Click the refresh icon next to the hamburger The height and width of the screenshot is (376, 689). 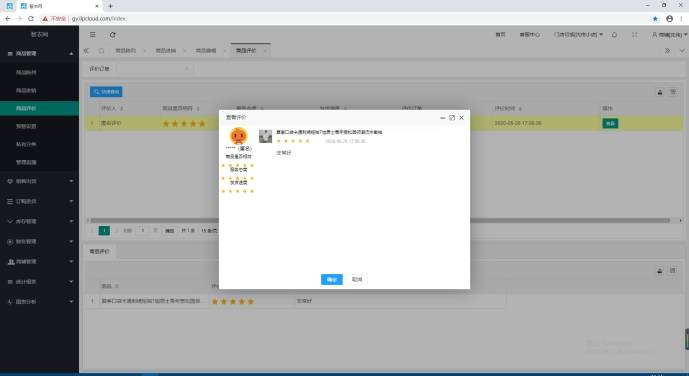pos(112,35)
